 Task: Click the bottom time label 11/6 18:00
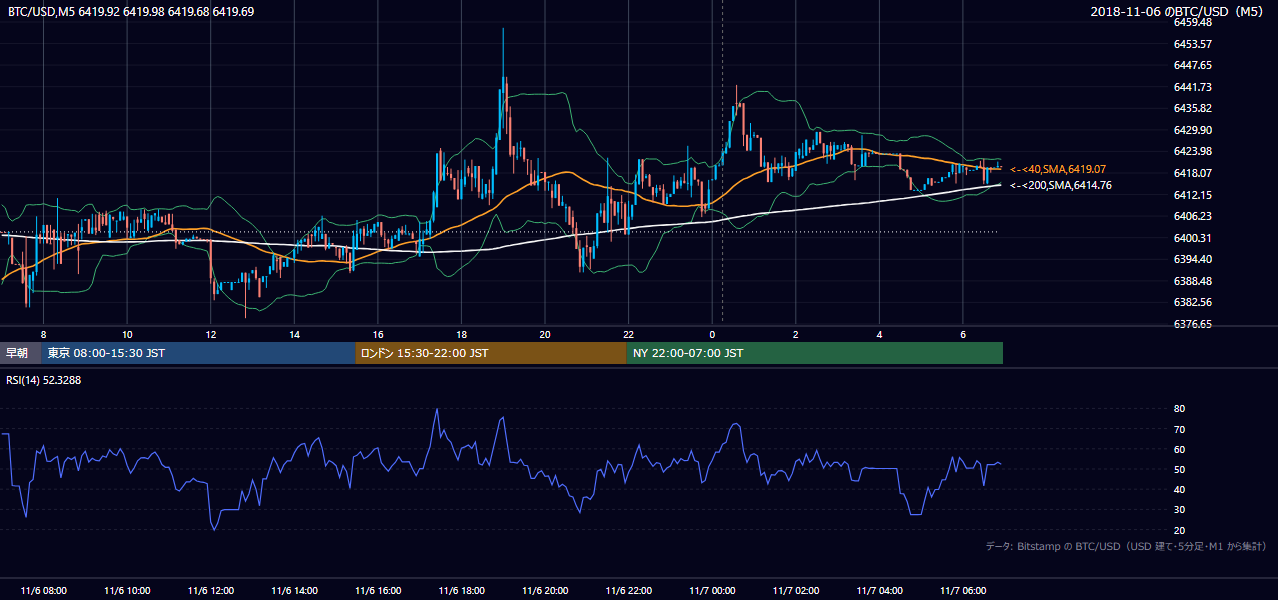point(461,591)
